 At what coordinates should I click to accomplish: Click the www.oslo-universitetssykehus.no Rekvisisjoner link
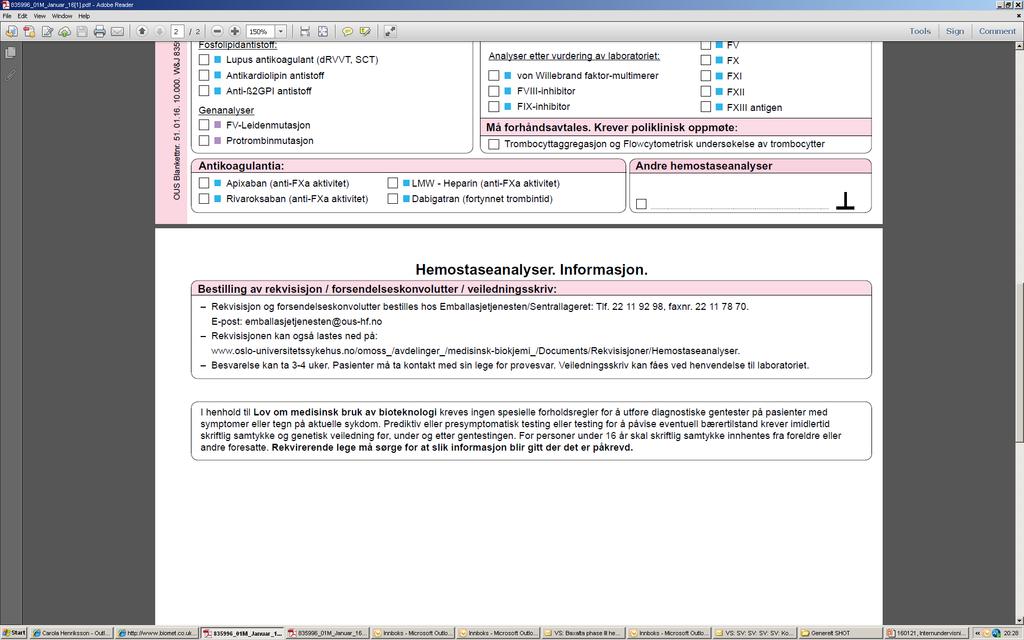(475, 351)
